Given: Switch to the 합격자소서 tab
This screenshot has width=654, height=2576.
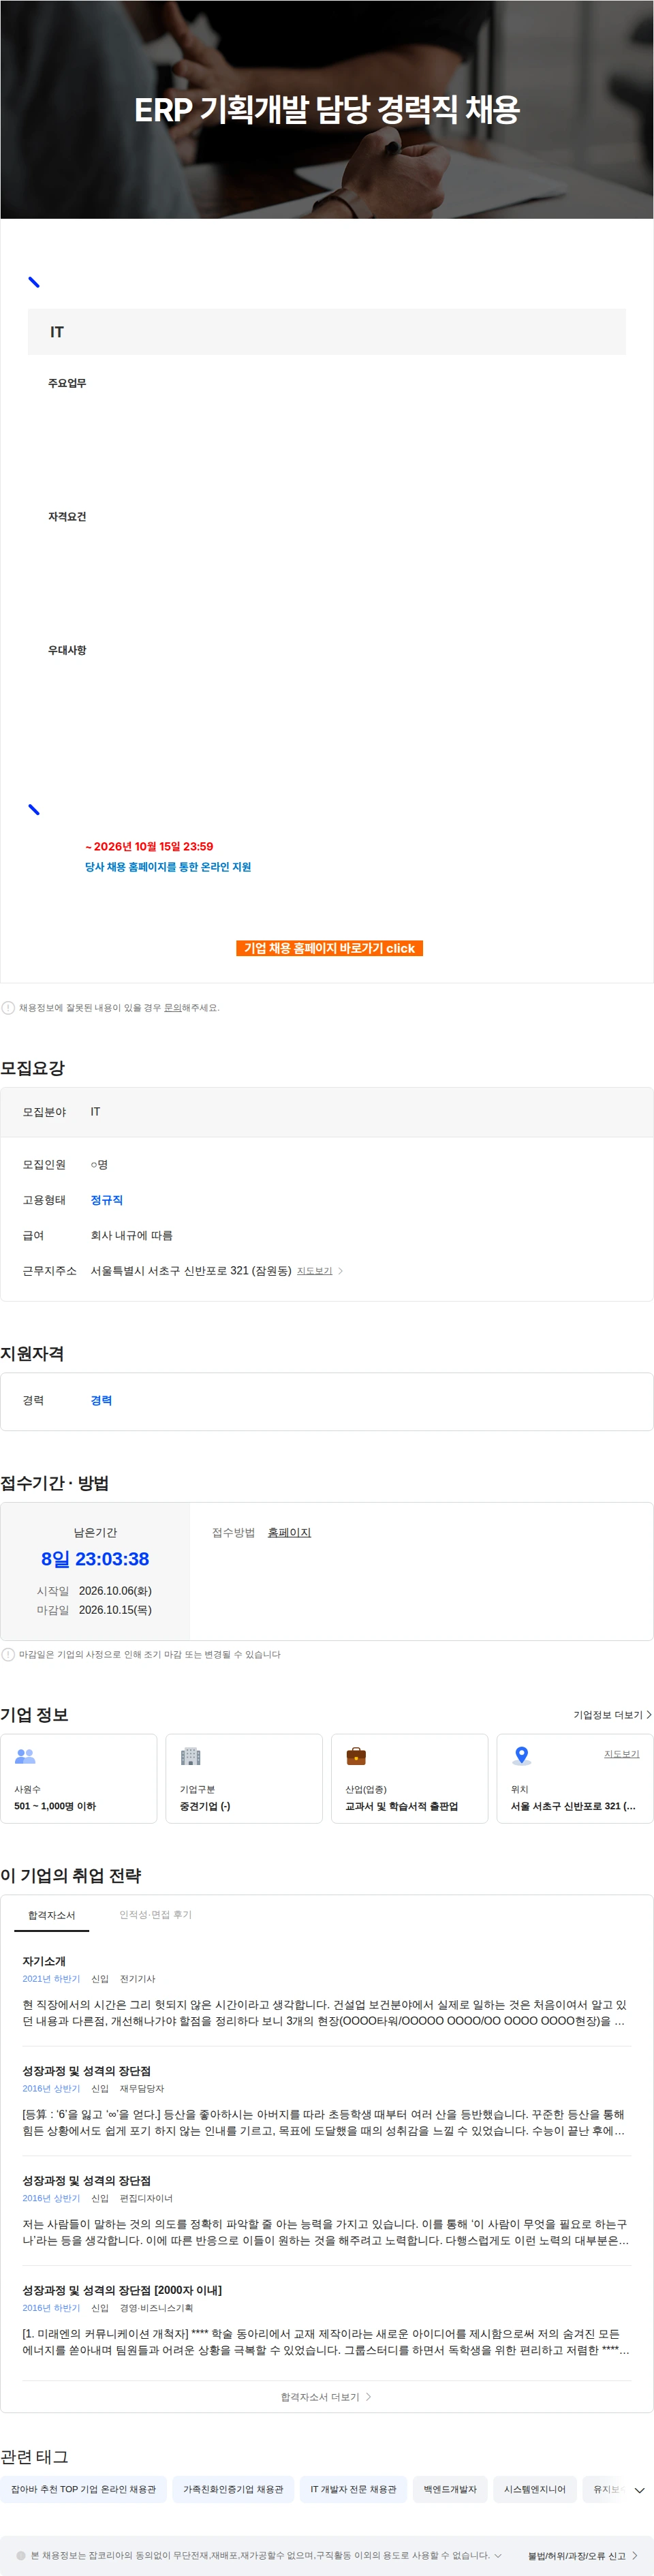Looking at the screenshot, I should coord(51,1915).
